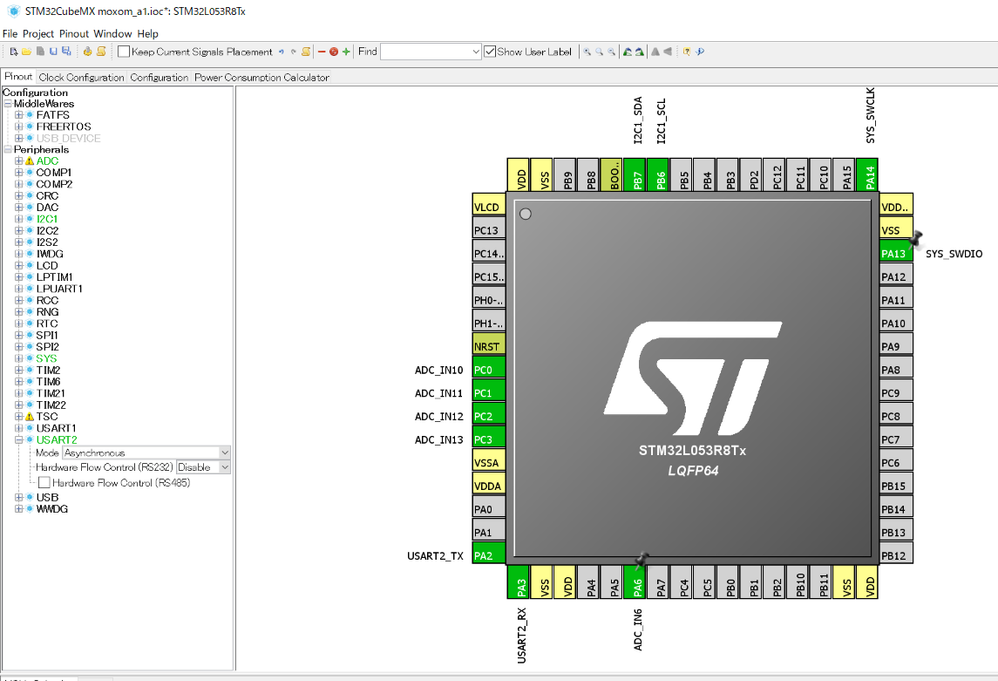Click the orange gear generate code icon
Screen dimensions: 998x681
(87, 52)
